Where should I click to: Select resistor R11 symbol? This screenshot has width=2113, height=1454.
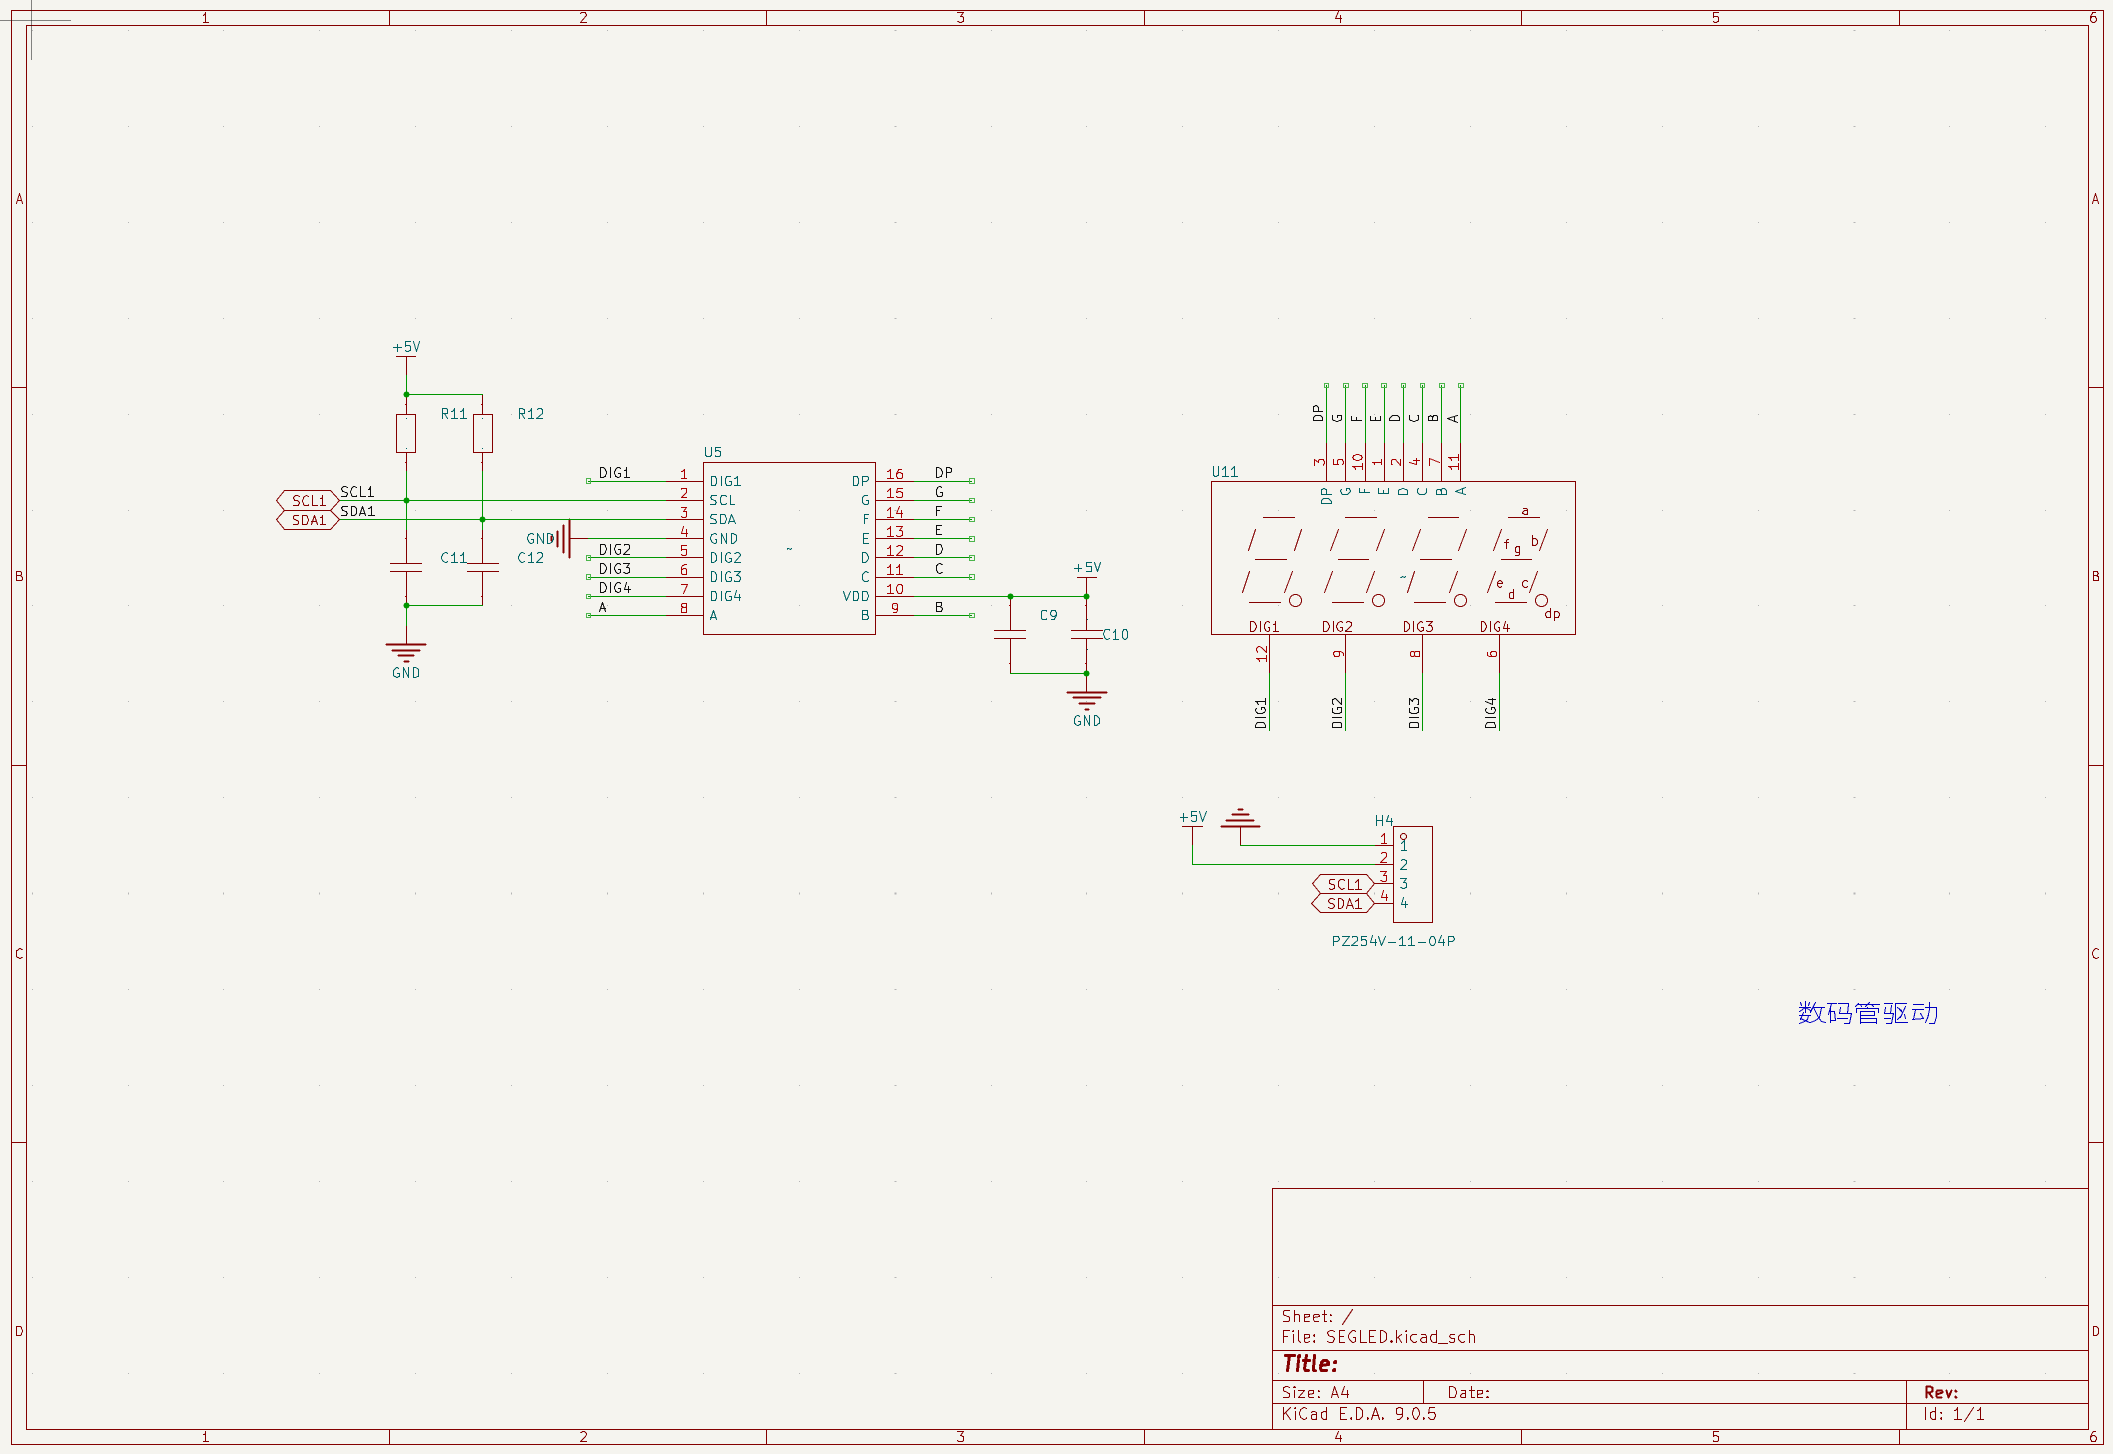pos(406,433)
